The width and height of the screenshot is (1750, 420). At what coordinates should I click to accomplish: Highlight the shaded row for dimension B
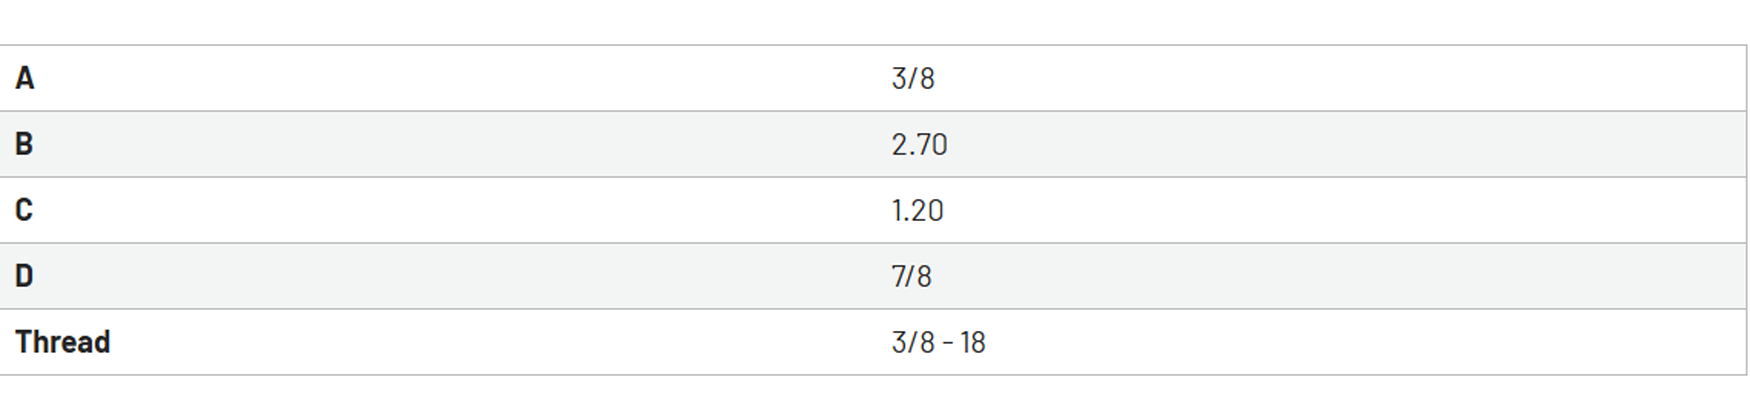point(873,144)
